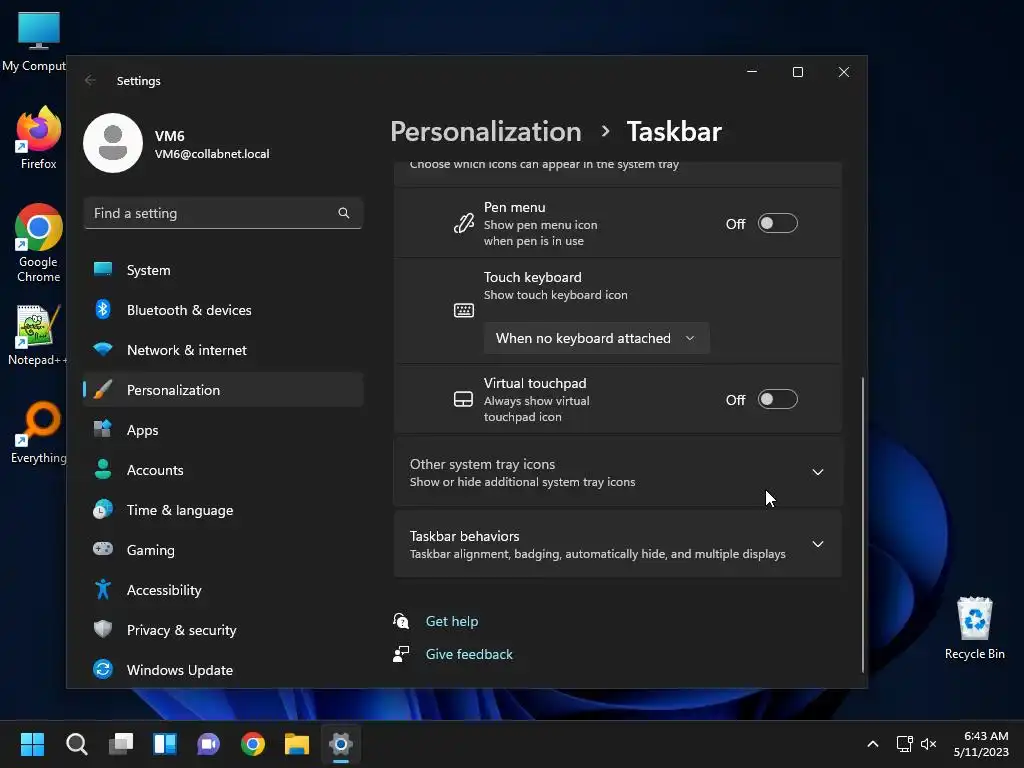Open the Get help link
The height and width of the screenshot is (768, 1024).
tap(451, 621)
